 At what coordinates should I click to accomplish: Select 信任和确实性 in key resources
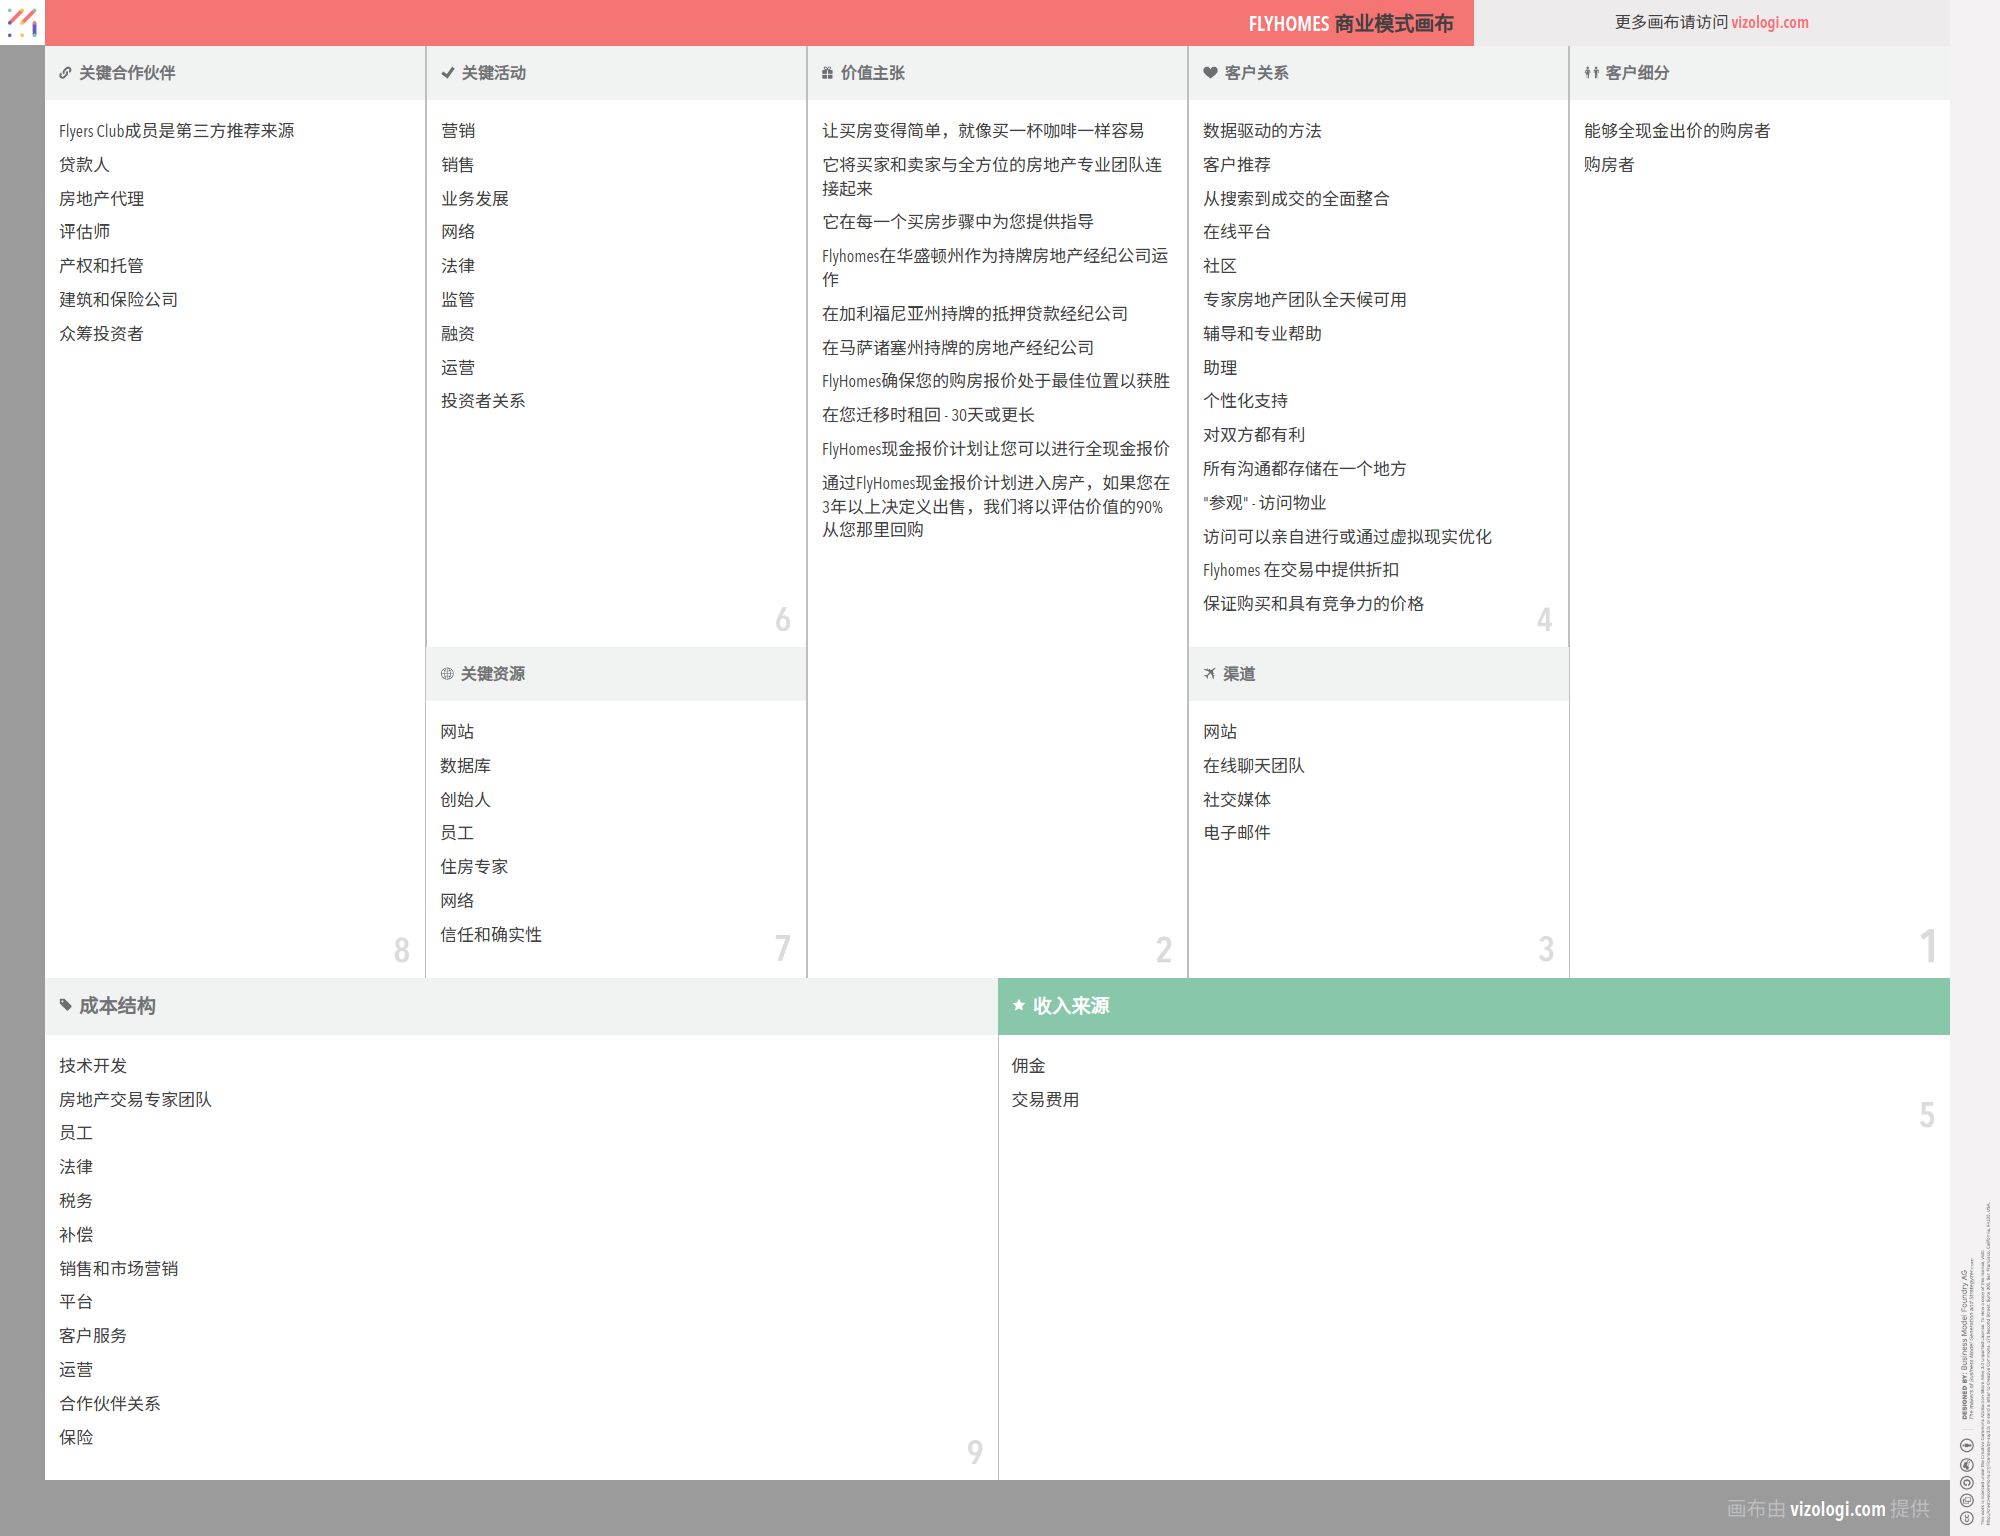click(x=491, y=935)
